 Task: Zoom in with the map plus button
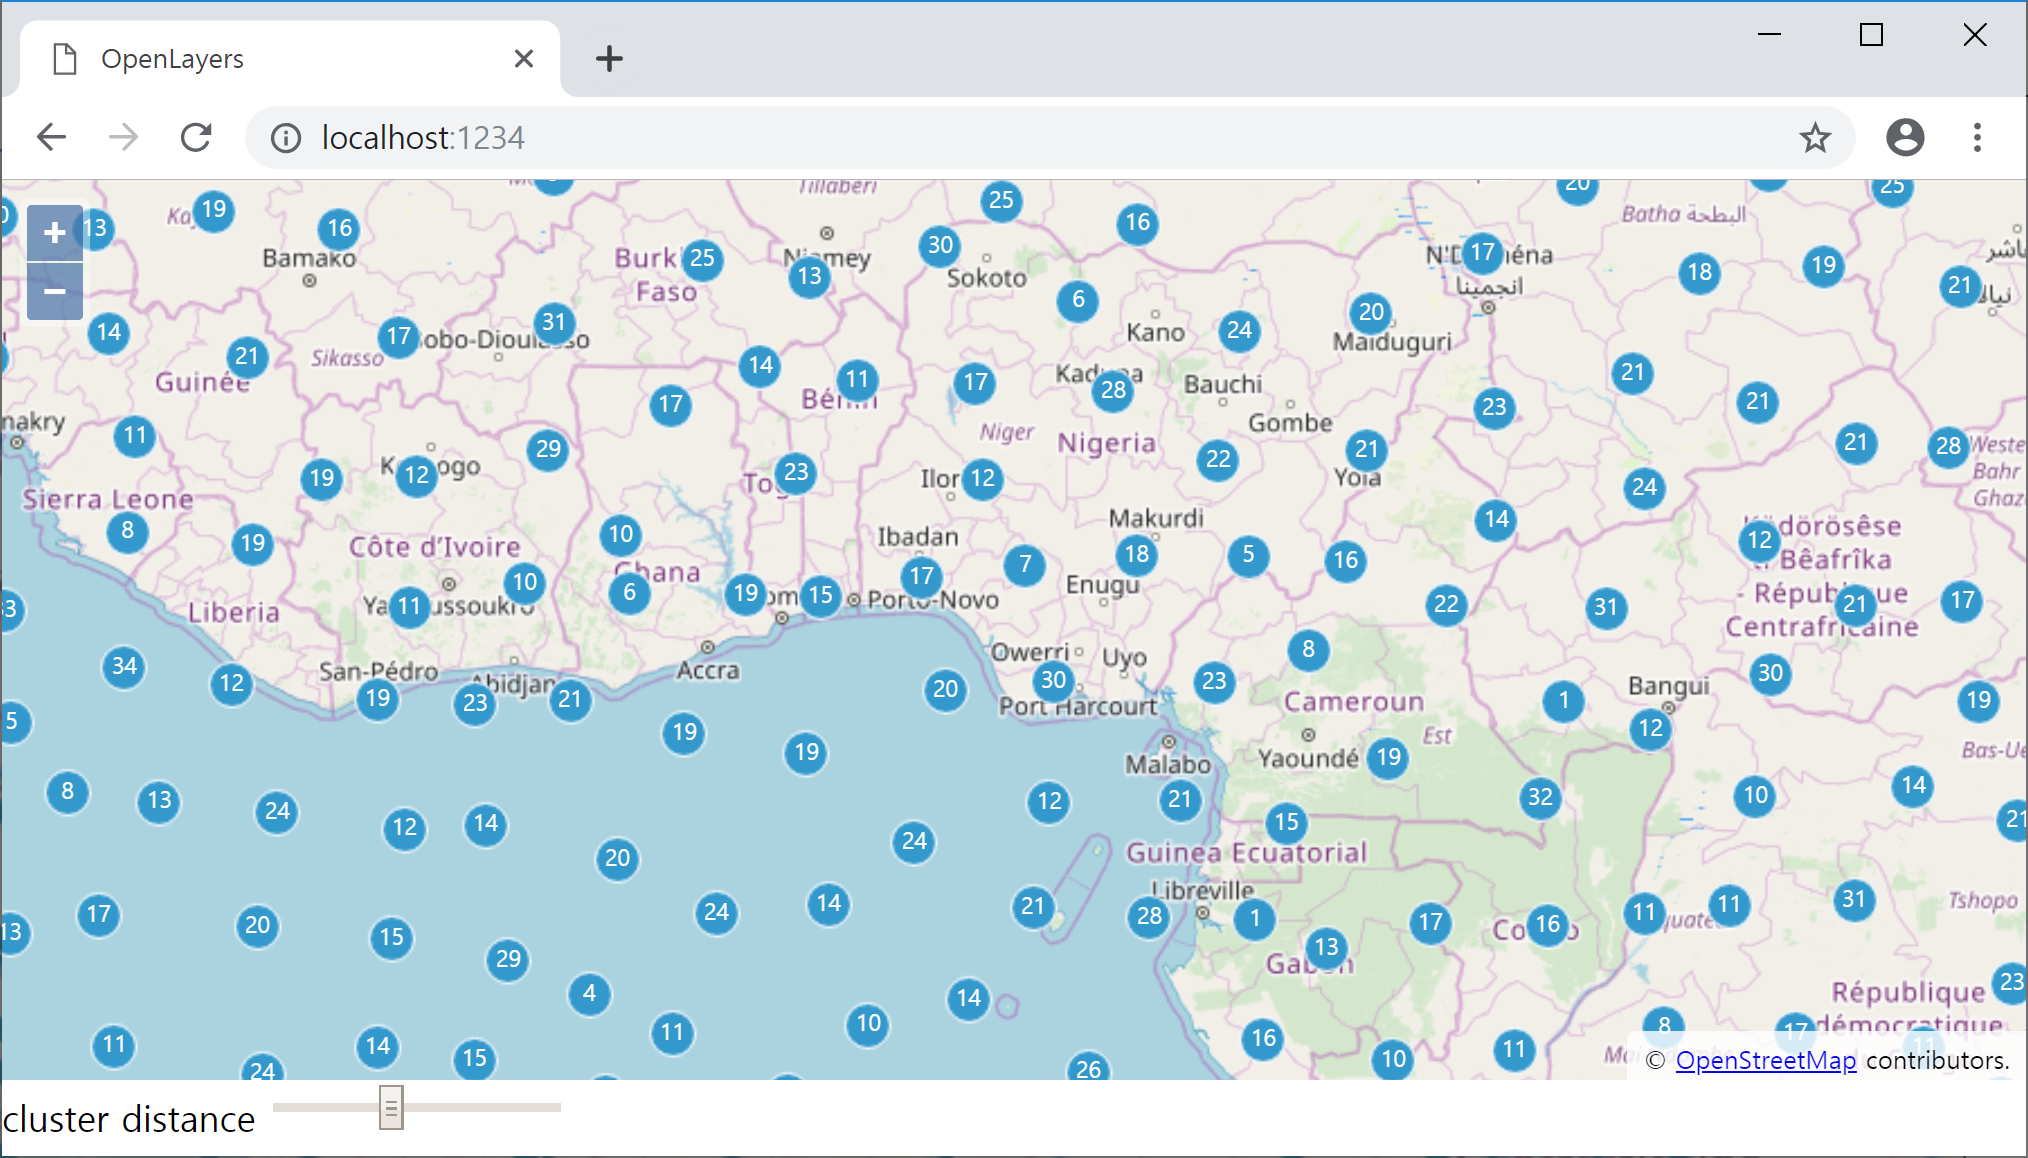[55, 233]
